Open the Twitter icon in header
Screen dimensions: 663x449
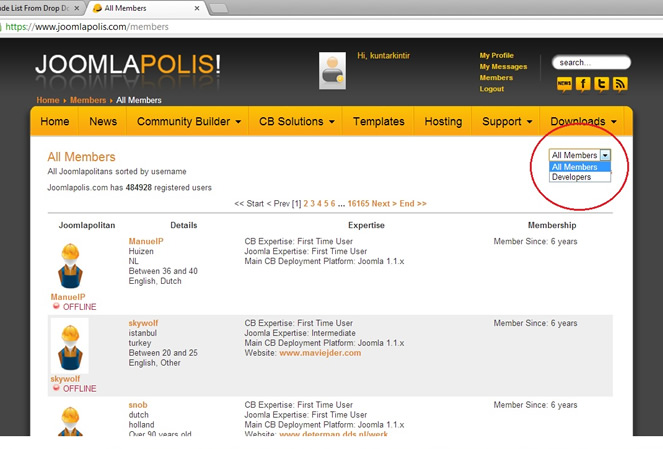(x=601, y=84)
